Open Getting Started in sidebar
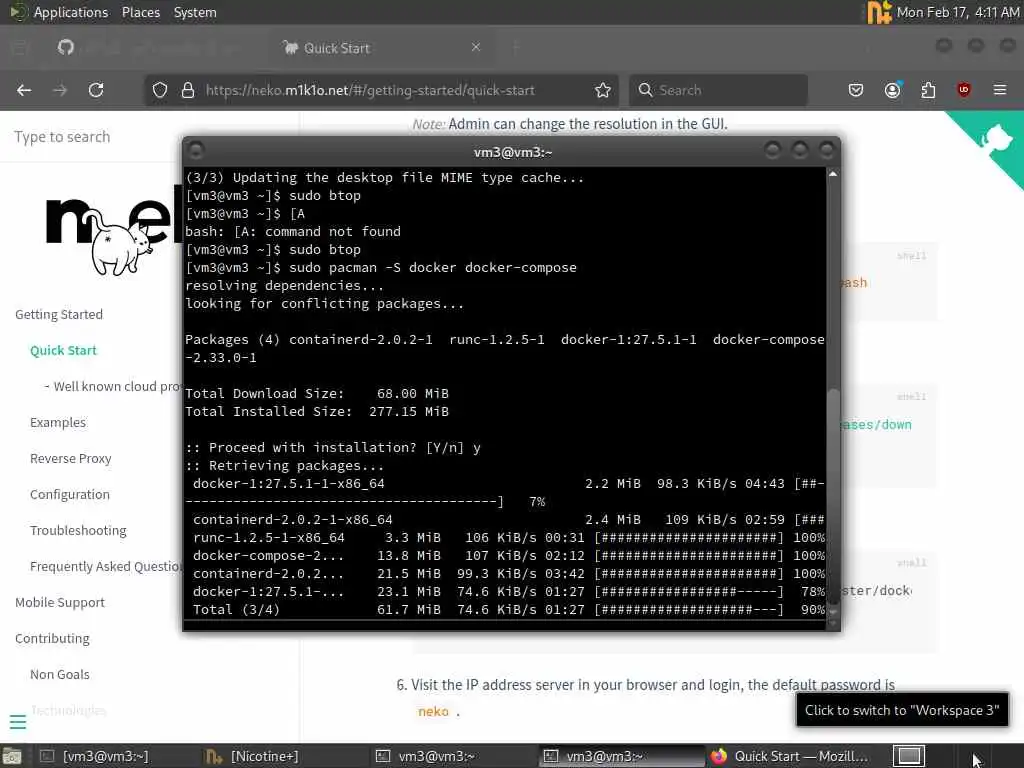Screen dimensions: 1024x768 coord(59,314)
